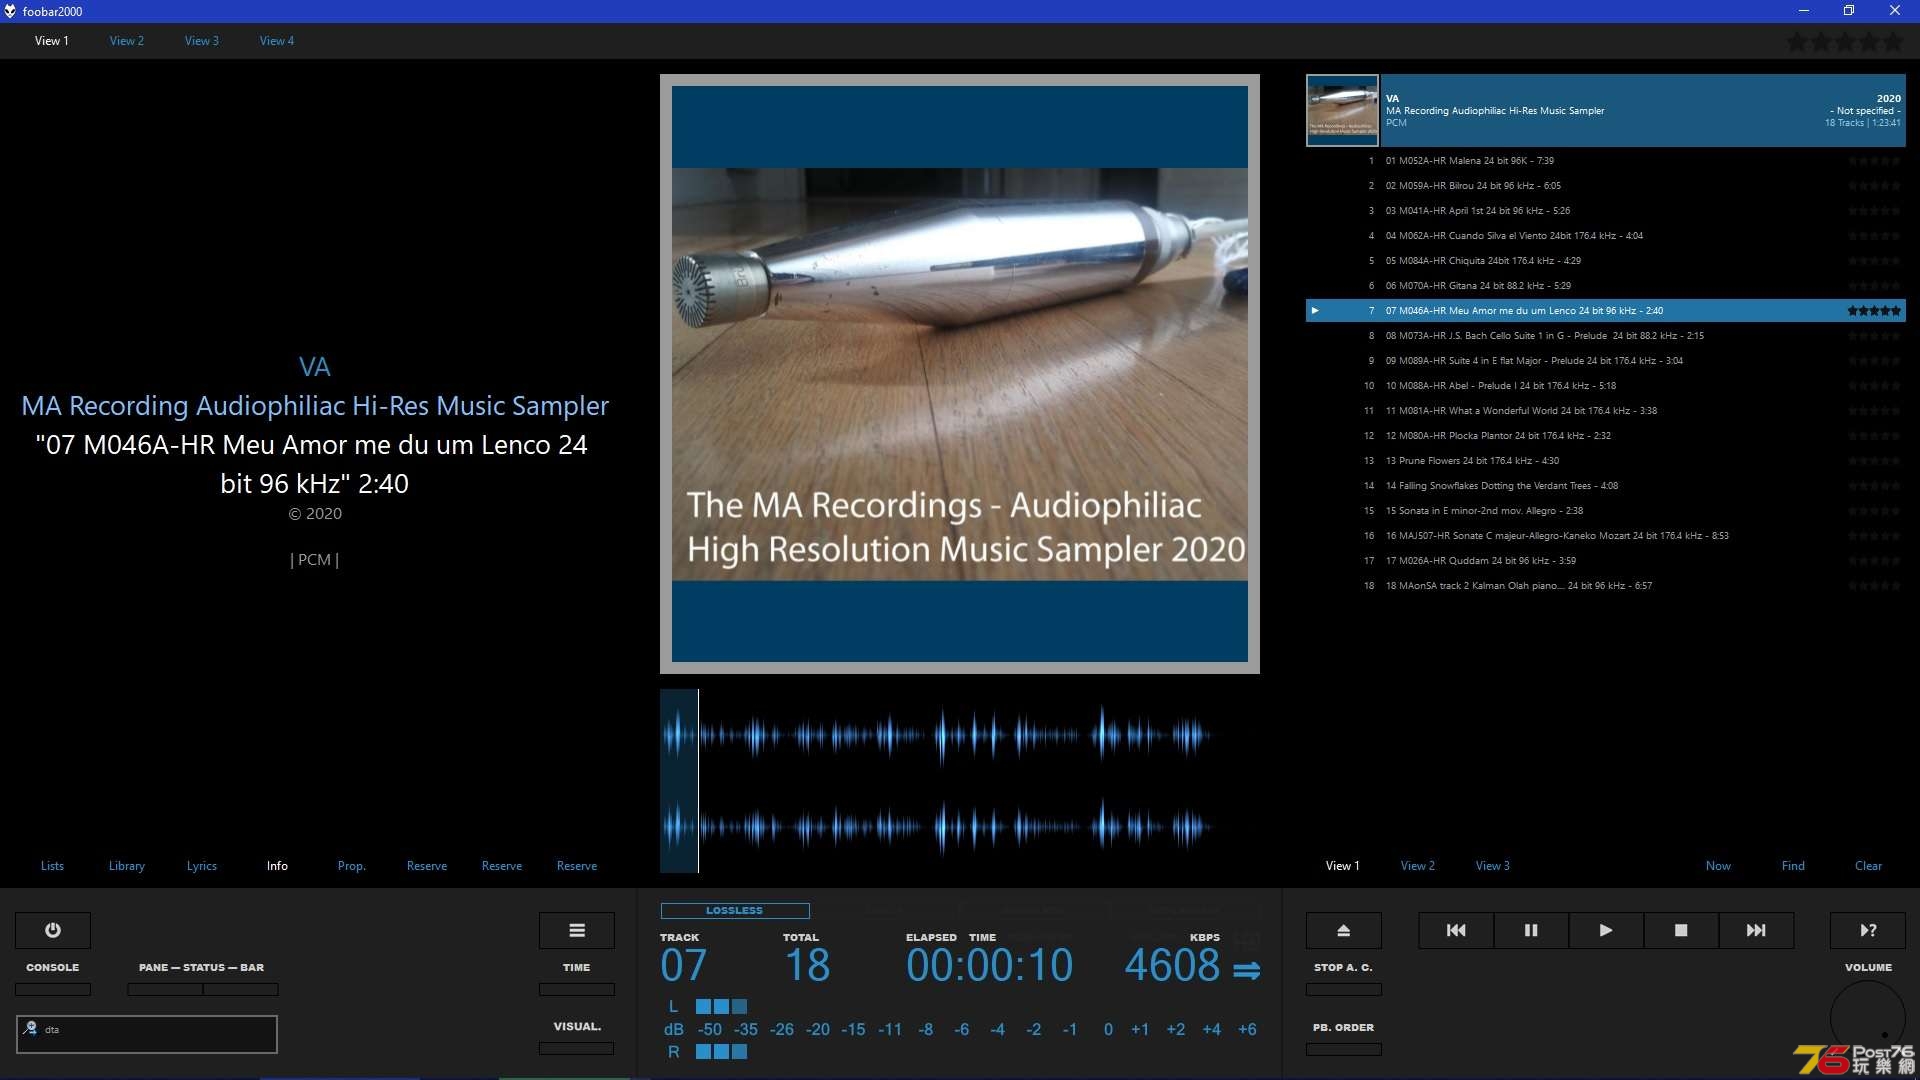This screenshot has width=1920, height=1080.
Task: Click the power icon button above CONSOLE
Action: click(x=53, y=930)
